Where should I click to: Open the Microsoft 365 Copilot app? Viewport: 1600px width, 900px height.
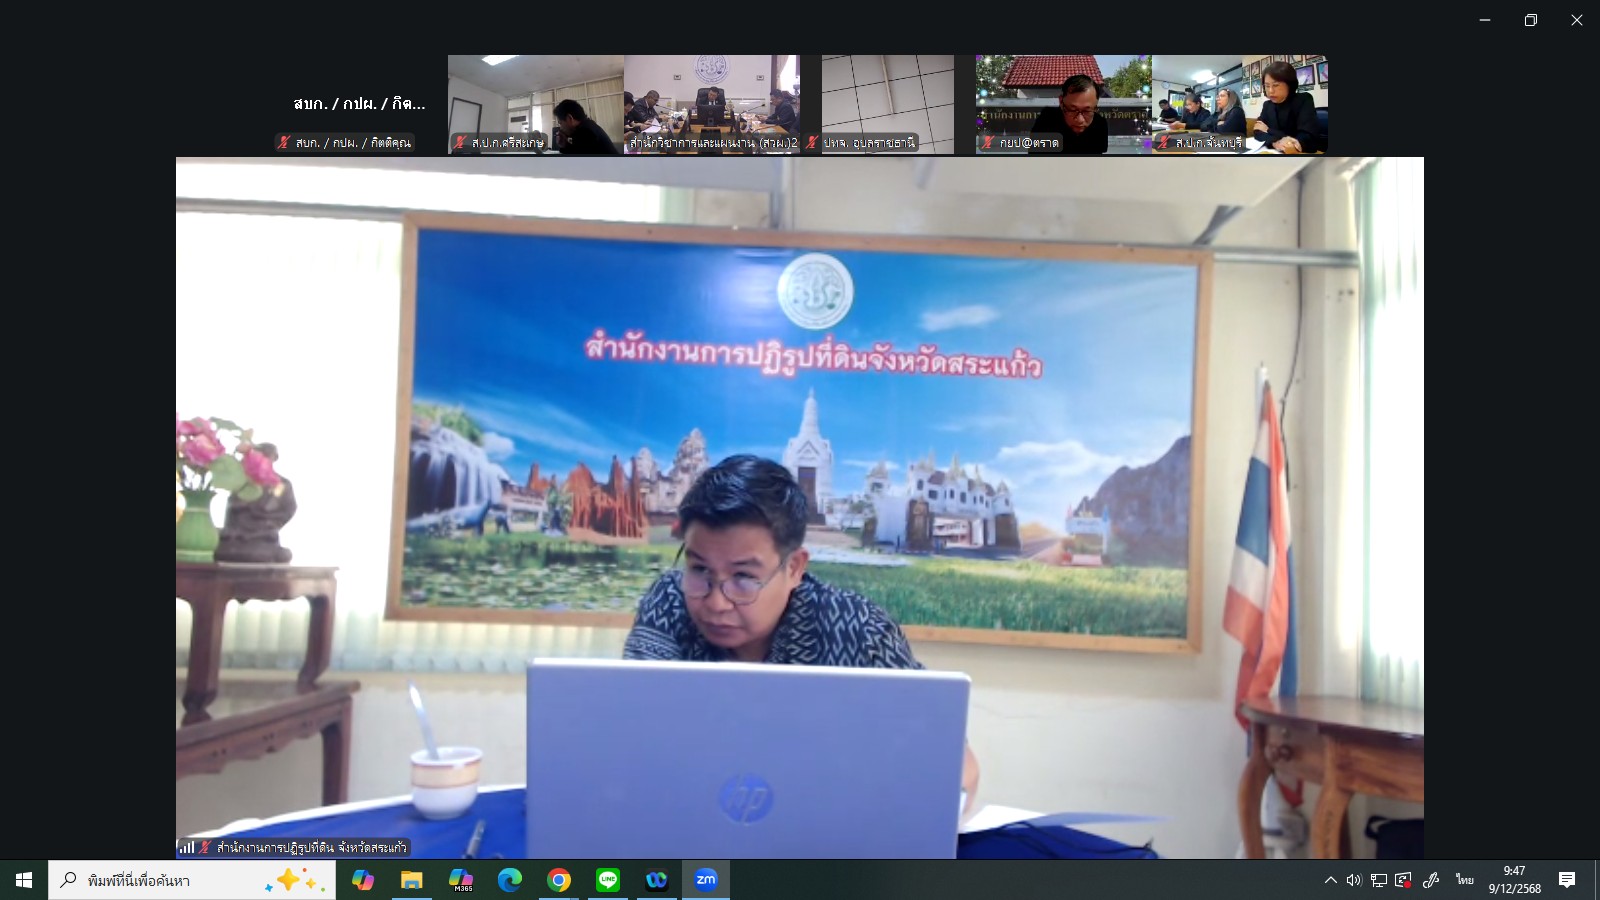[461, 880]
